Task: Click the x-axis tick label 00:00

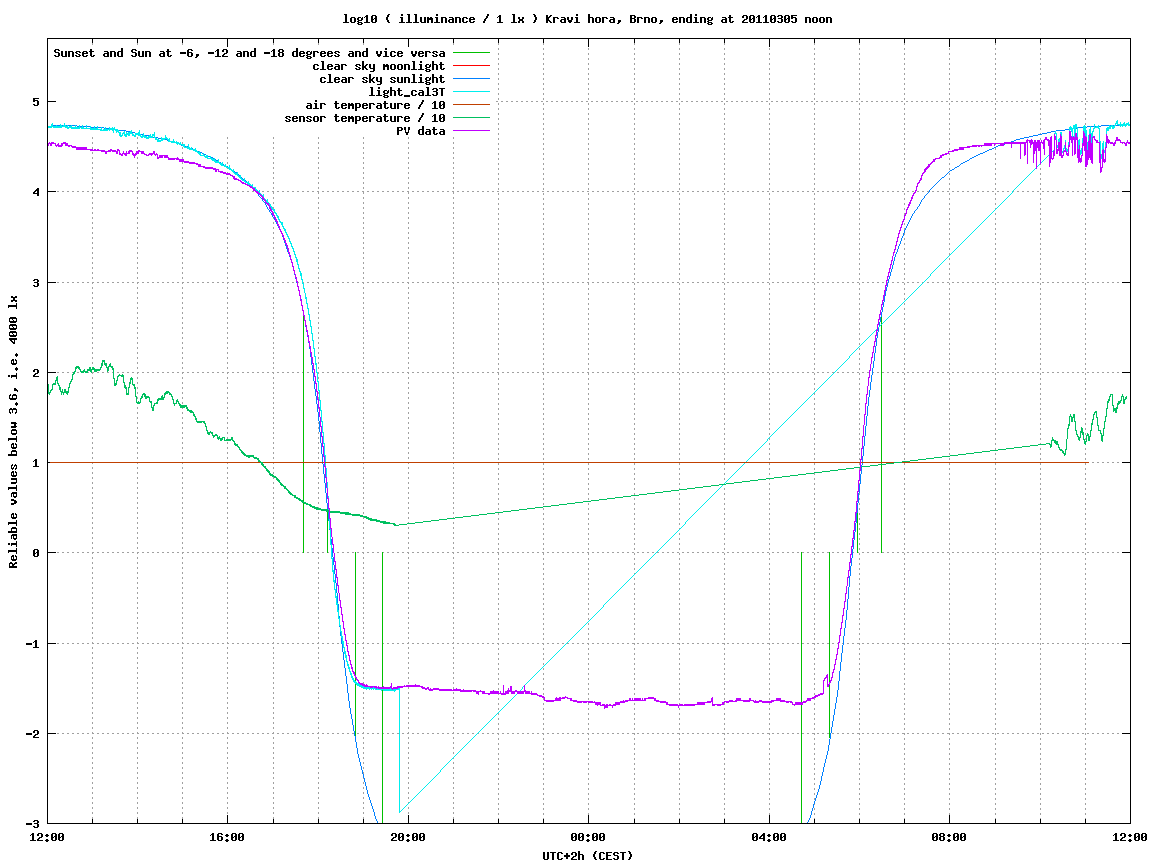Action: point(589,837)
